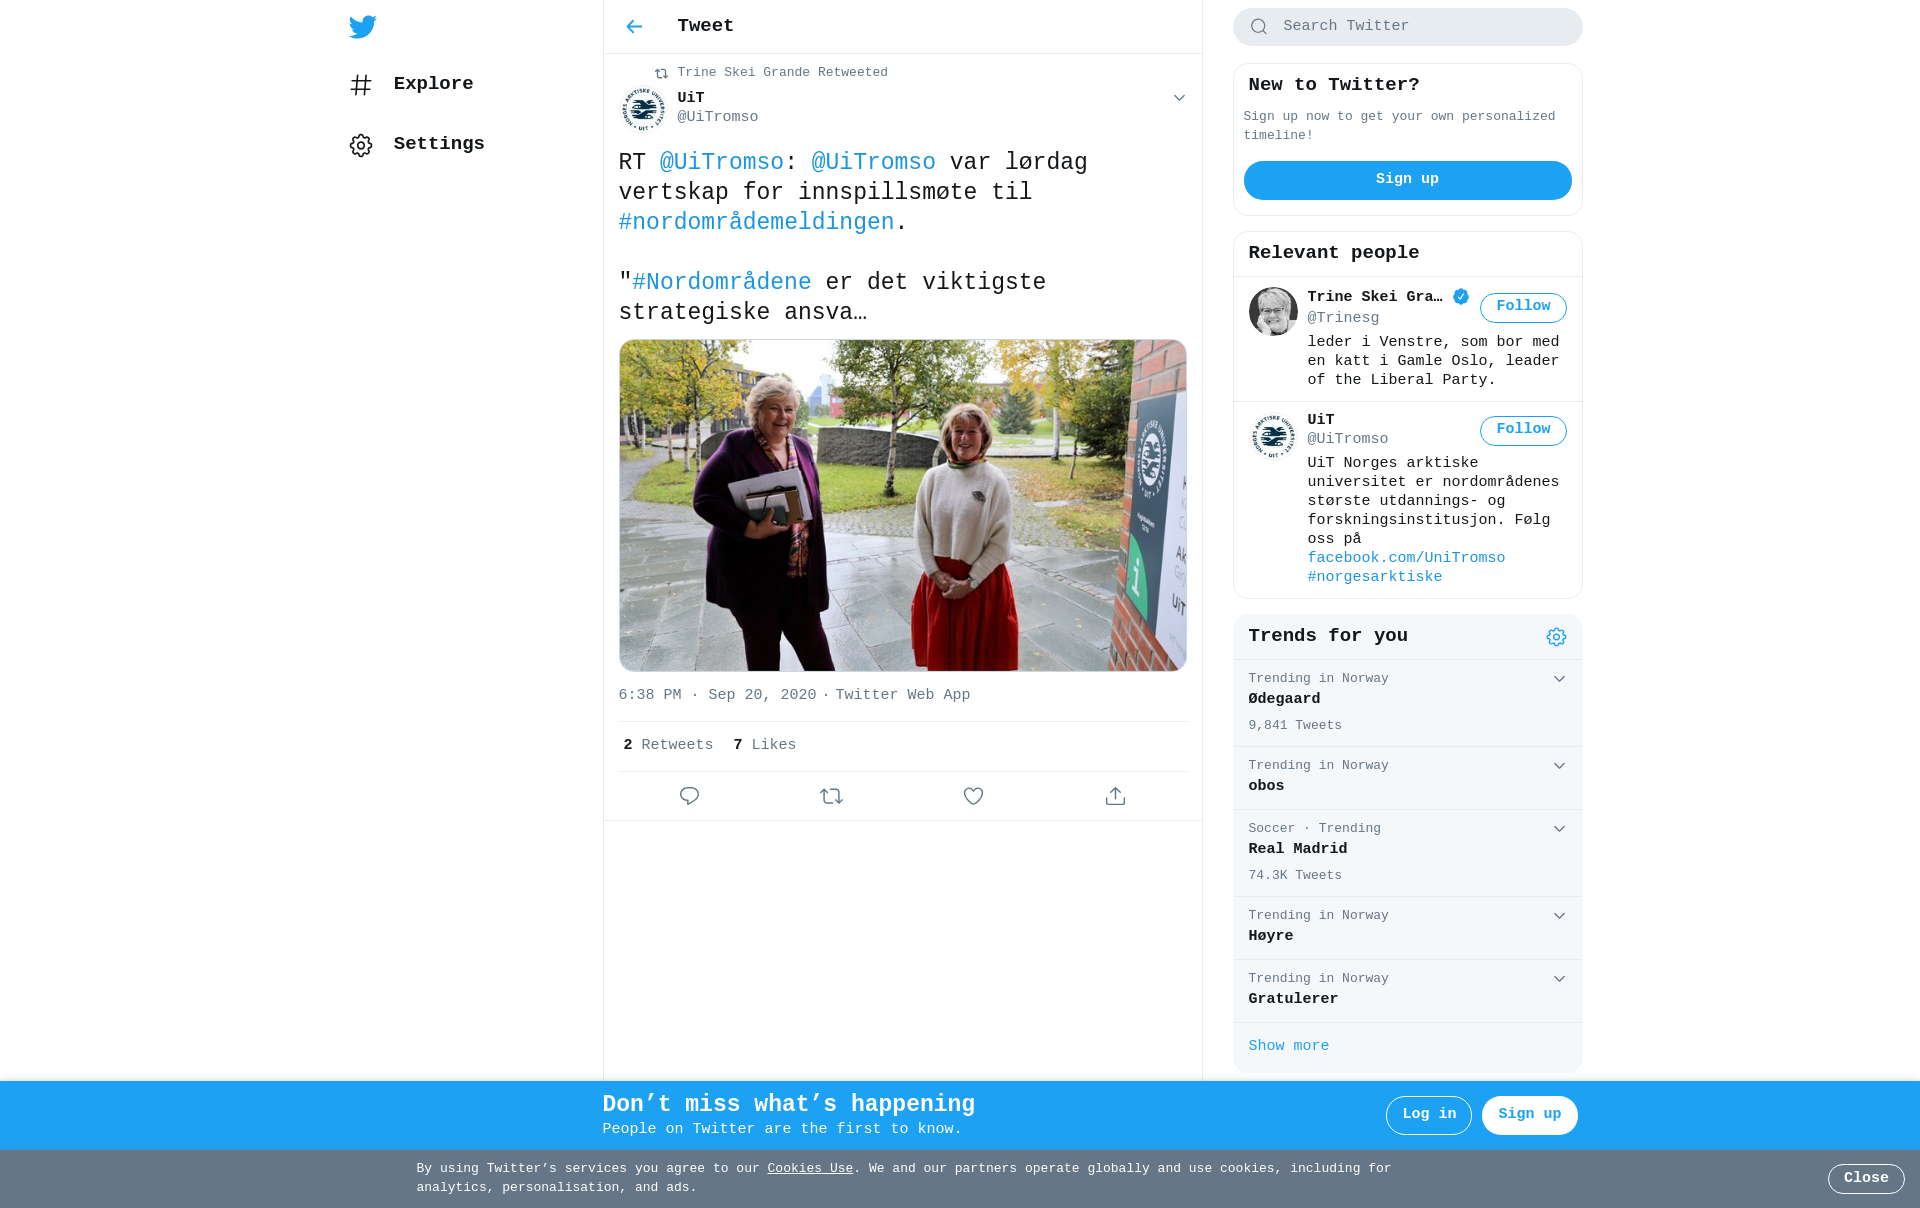Open the #Nordområdene hashtag in tweet
The width and height of the screenshot is (1920, 1208).
pyautogui.click(x=721, y=282)
